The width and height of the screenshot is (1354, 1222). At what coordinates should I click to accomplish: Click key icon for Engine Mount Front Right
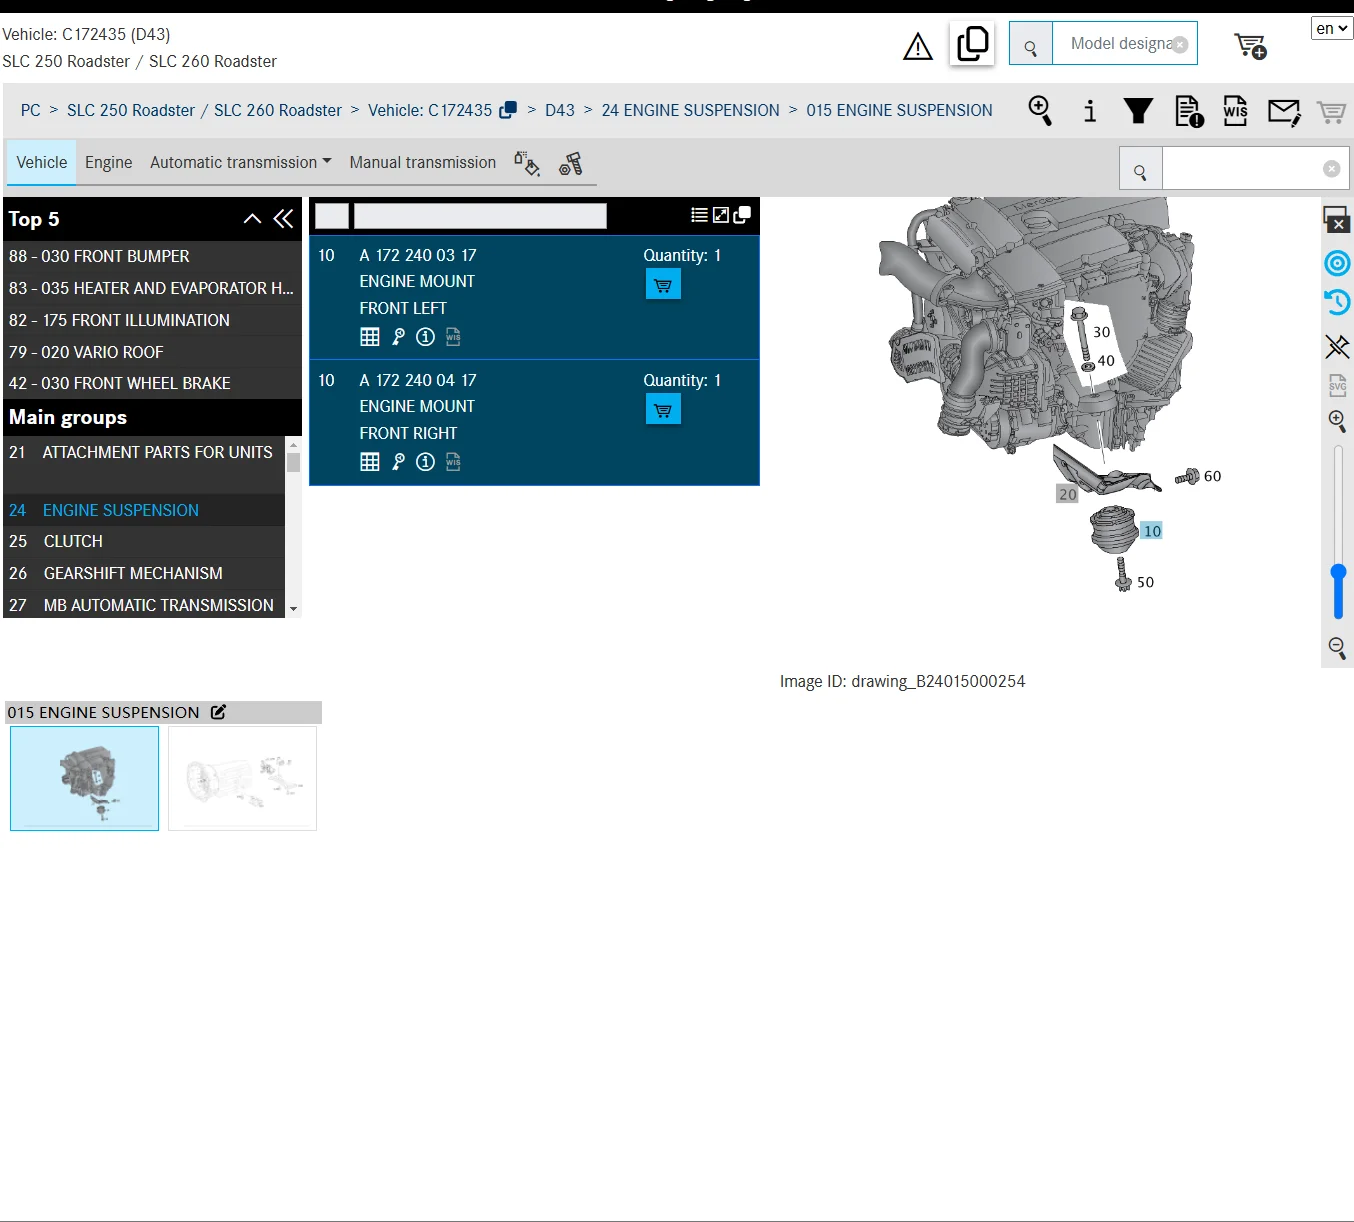(398, 461)
